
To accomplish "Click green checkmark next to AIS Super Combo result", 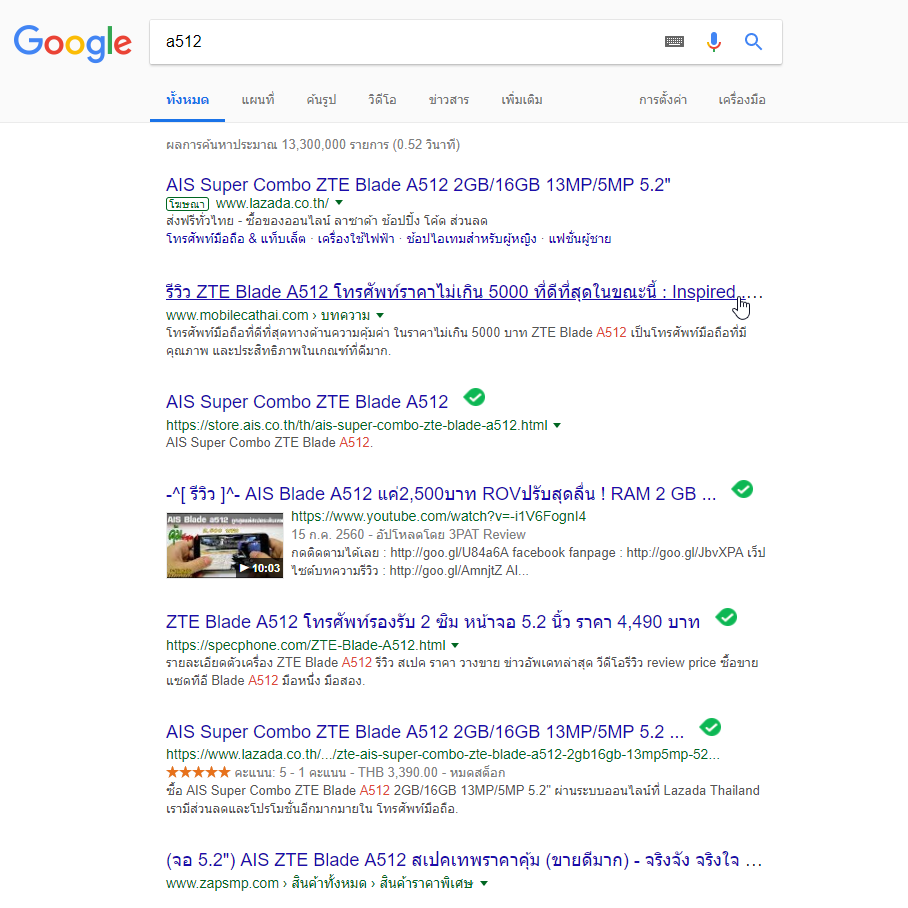I will tap(474, 397).
